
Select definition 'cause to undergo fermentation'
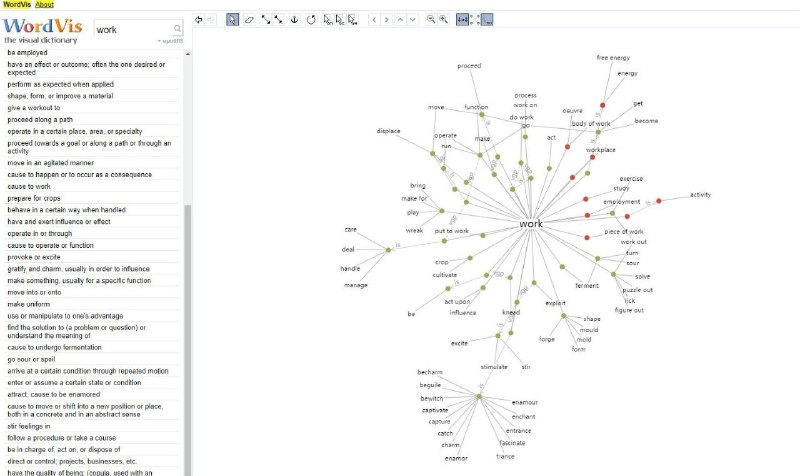coord(64,346)
